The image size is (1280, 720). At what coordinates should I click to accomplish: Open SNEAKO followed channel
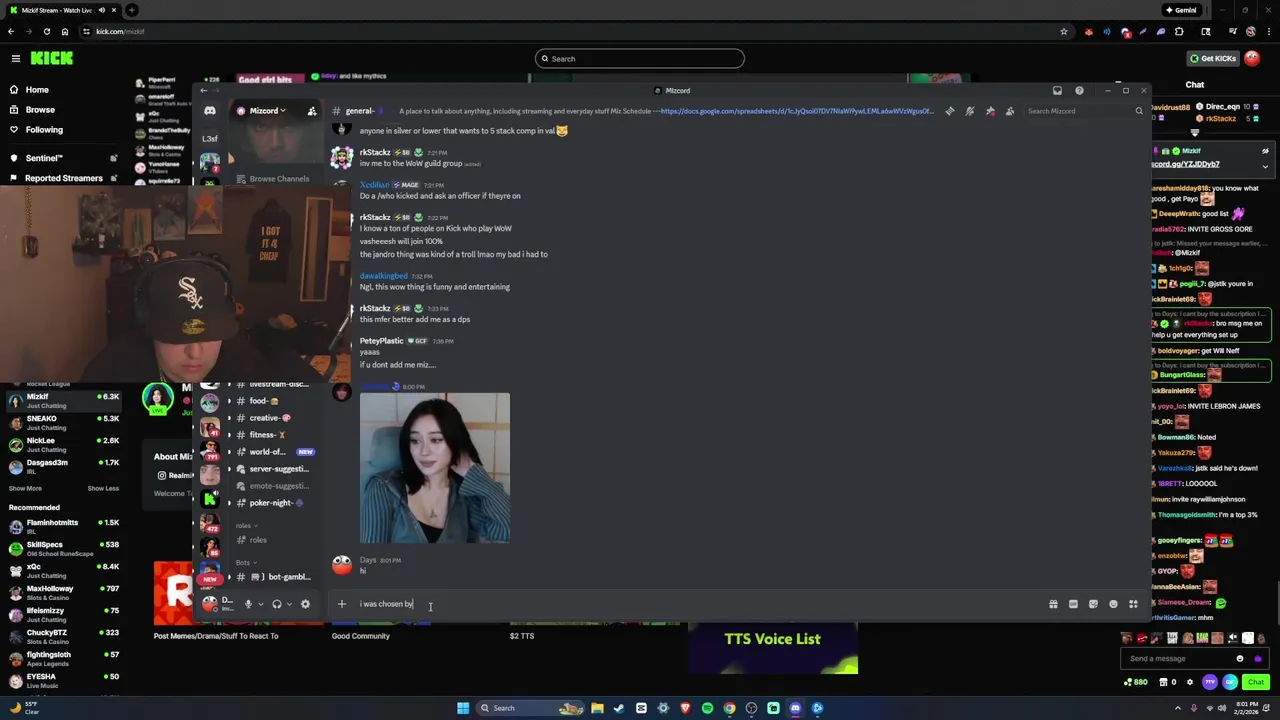[63, 422]
